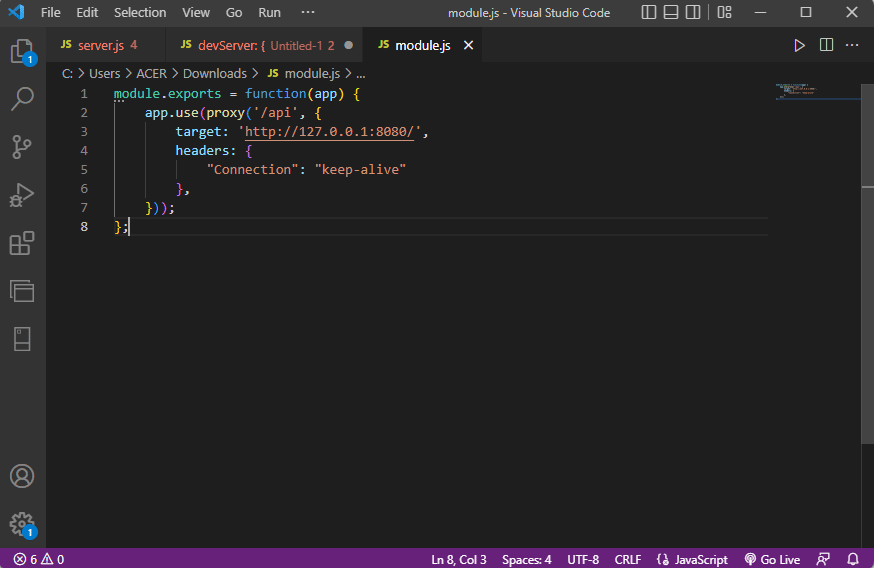Open Customize Layout icon
Screen dimensions: 874x568
point(725,12)
